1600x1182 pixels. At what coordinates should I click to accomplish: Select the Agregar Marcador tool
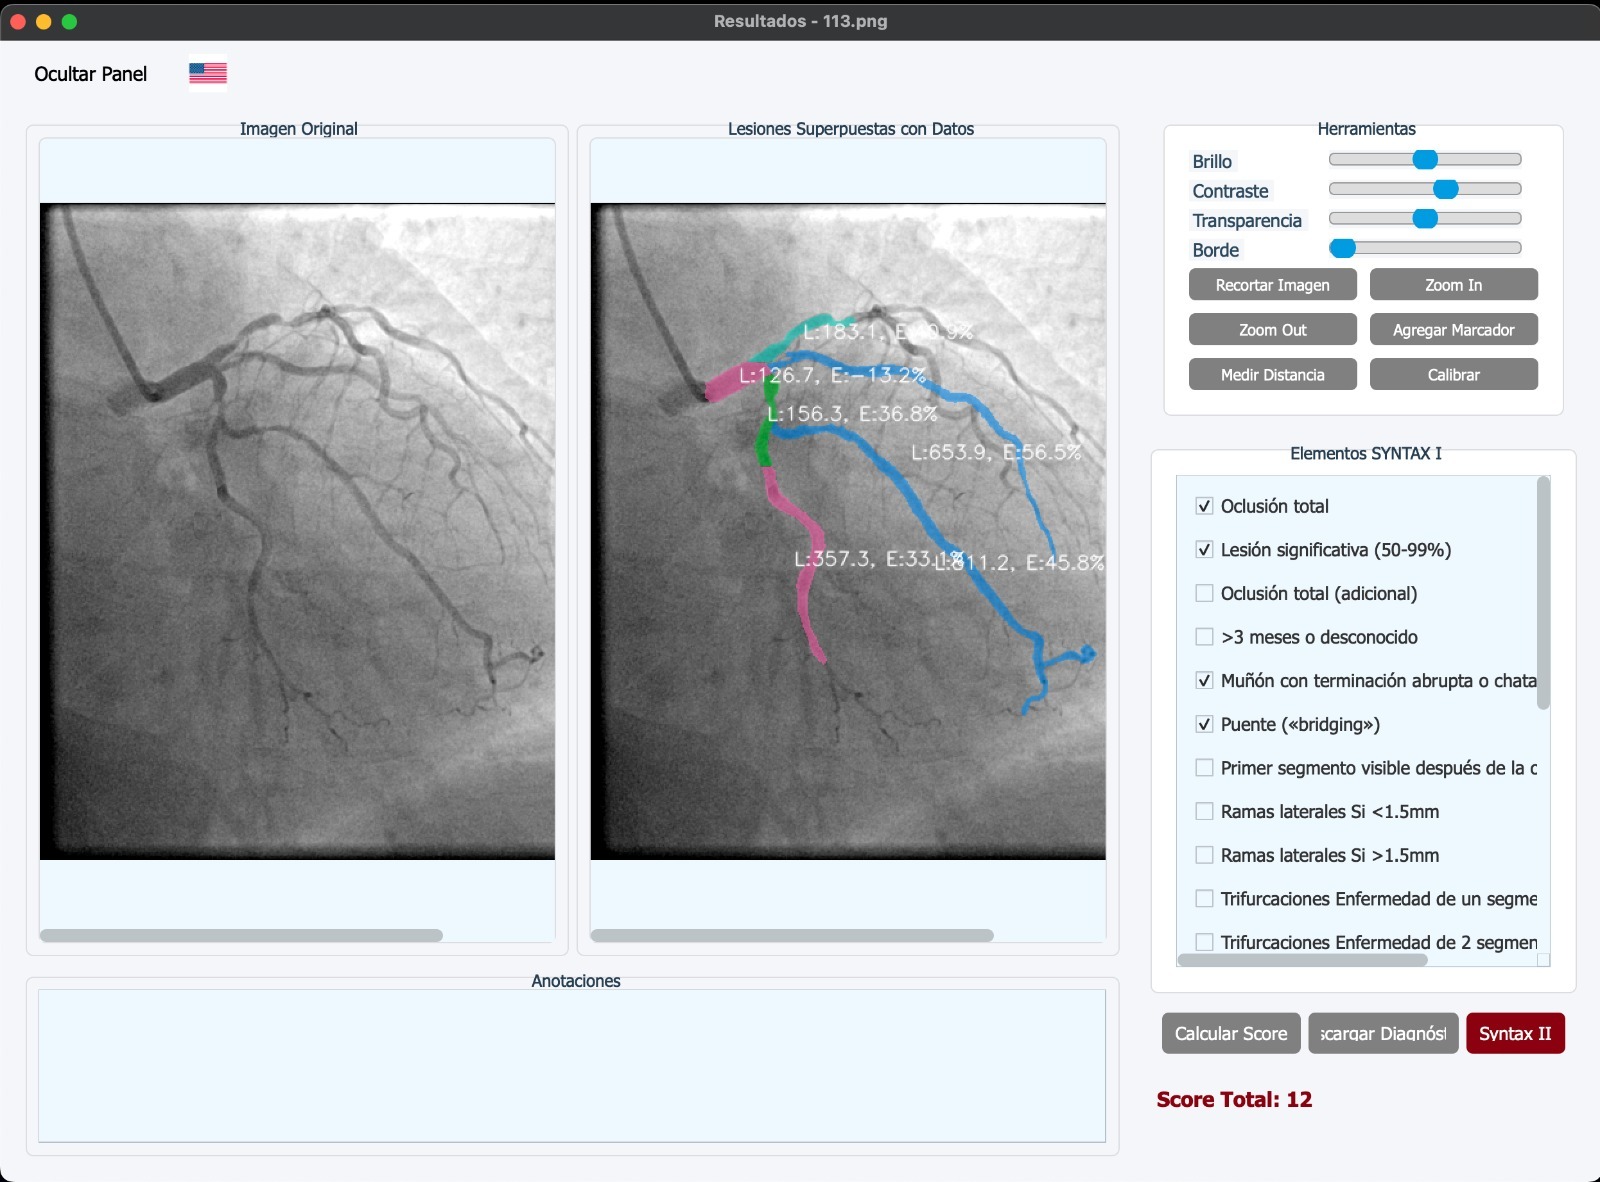coord(1453,330)
